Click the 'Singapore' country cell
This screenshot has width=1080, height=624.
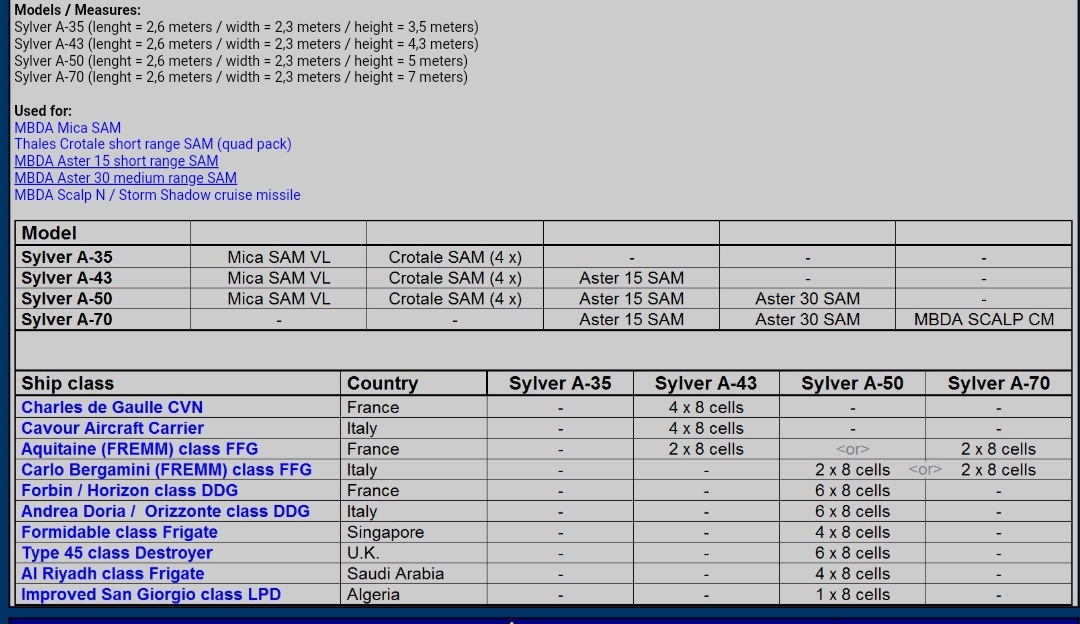tap(385, 532)
